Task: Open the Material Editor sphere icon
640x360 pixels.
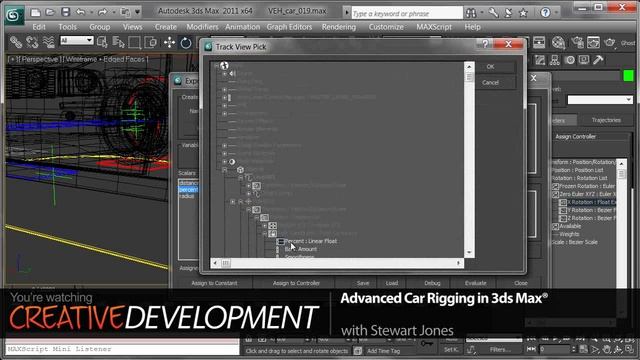Action: point(558,42)
